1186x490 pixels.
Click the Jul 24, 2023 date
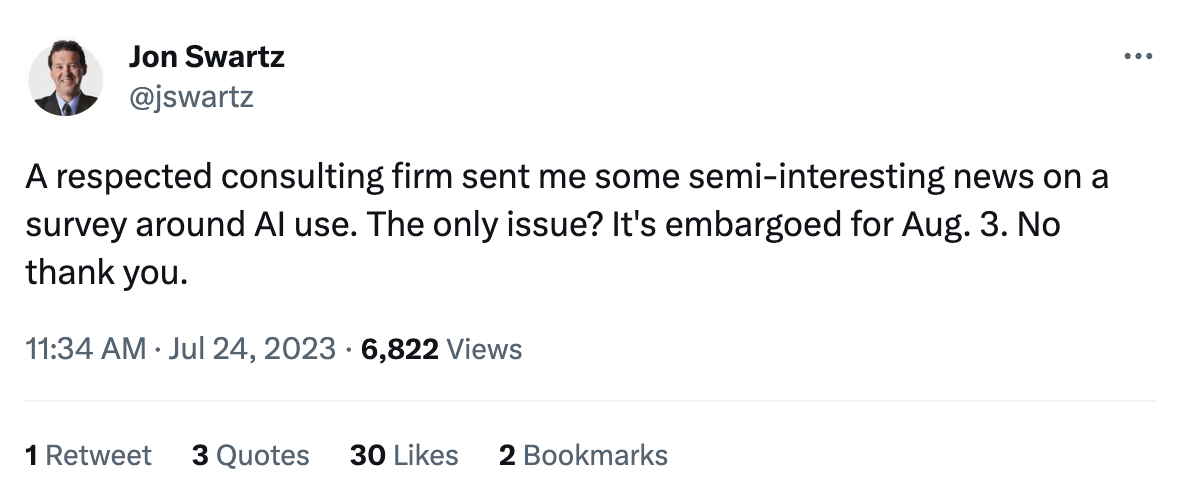point(255,349)
